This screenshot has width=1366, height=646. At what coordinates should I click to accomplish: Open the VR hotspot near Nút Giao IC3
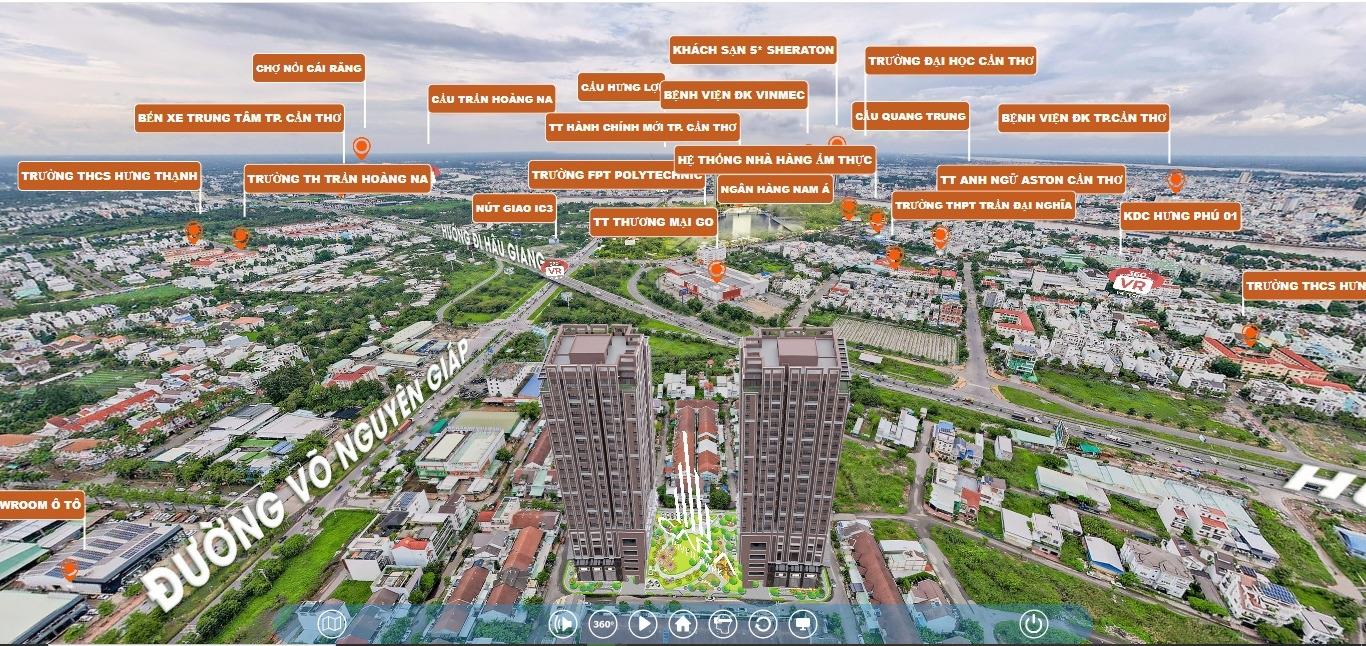click(554, 268)
